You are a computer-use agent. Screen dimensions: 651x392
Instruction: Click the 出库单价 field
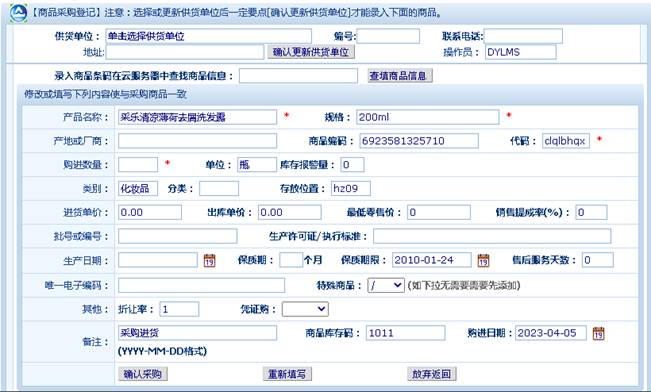[x=289, y=212]
